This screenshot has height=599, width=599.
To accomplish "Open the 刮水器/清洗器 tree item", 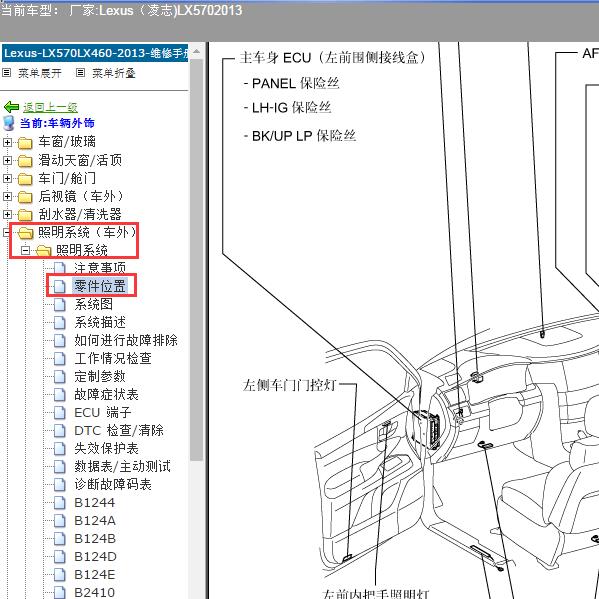I will [80, 214].
